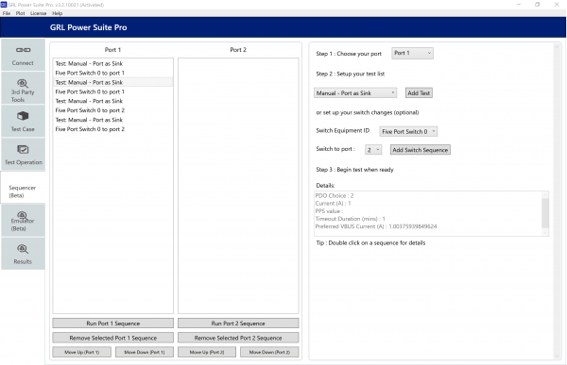The image size is (567, 365).
Task: Click Move Down (Port 1) button
Action: click(x=144, y=352)
